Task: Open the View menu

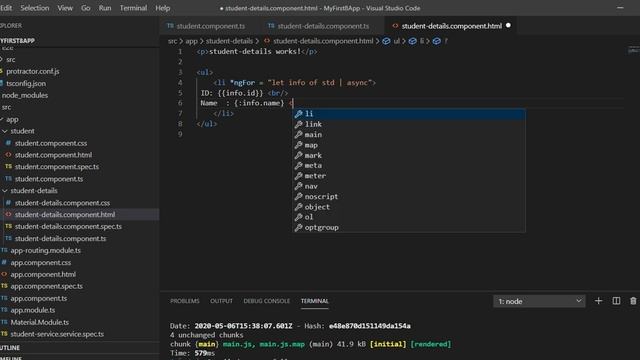Action: [65, 8]
